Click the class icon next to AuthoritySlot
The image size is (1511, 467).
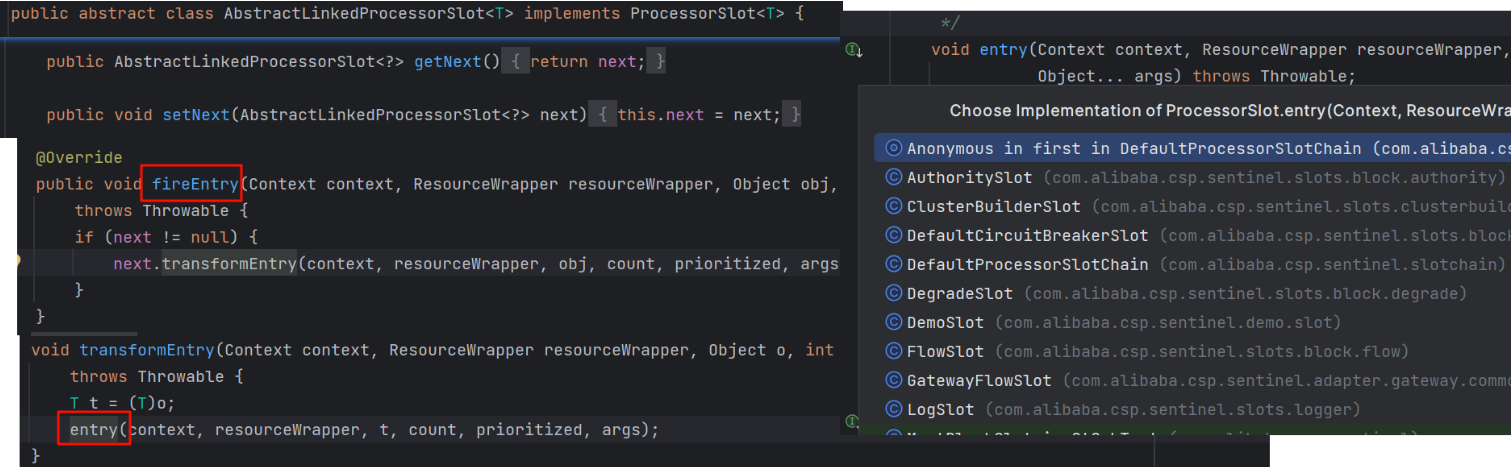pos(894,178)
